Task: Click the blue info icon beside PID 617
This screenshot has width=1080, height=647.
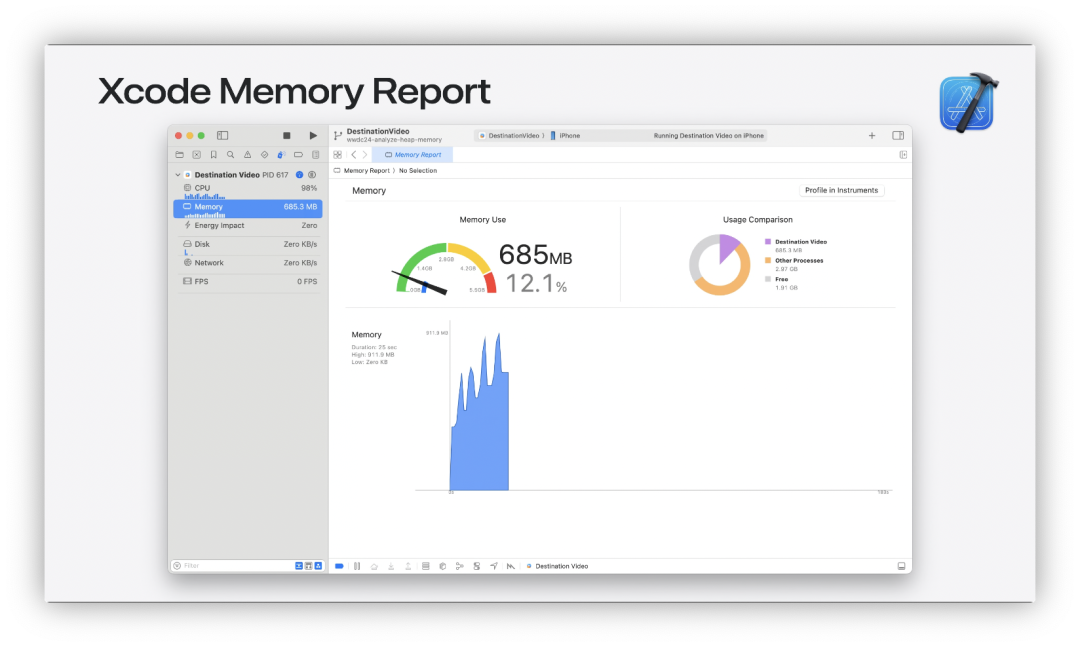Action: [x=300, y=175]
